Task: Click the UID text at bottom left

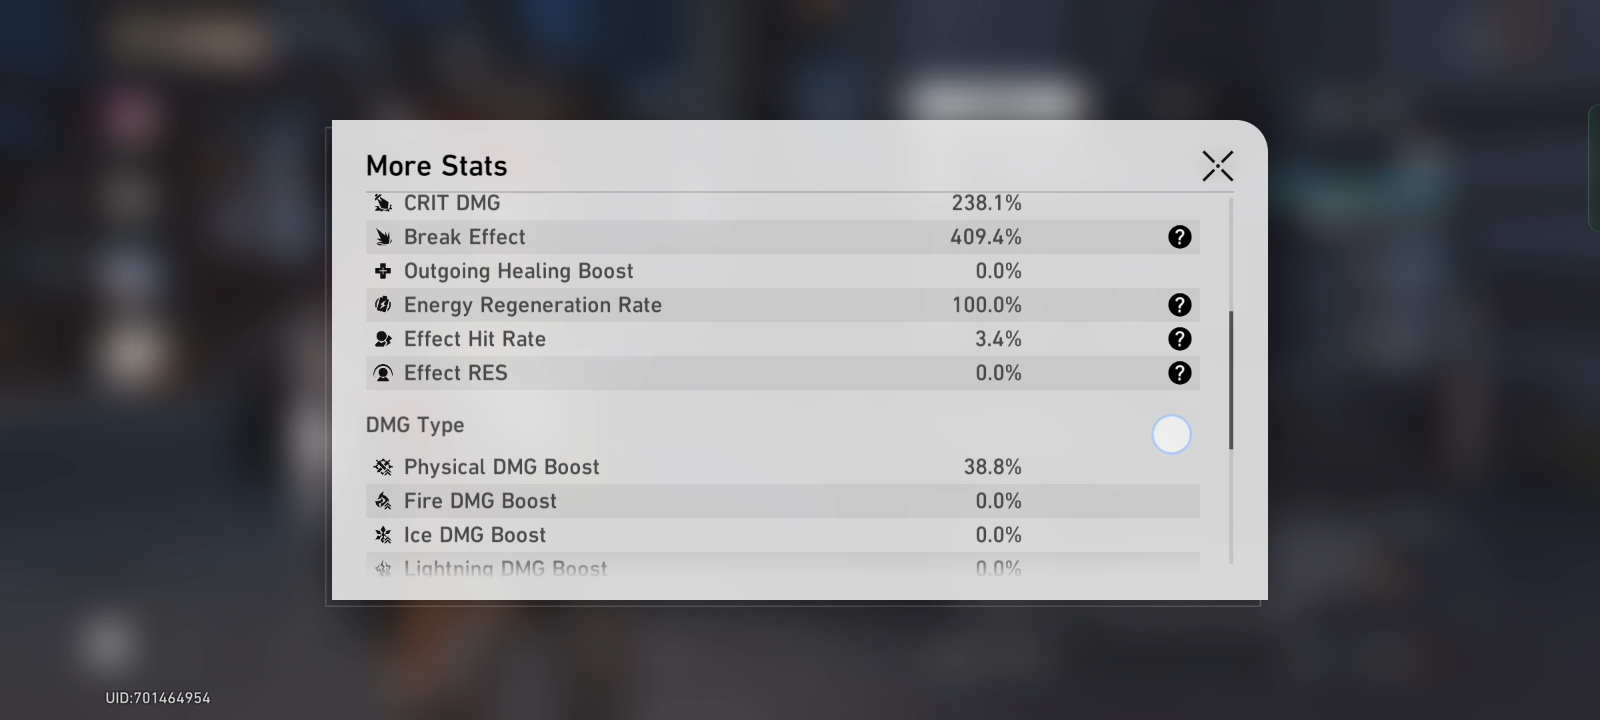Action: 158,698
